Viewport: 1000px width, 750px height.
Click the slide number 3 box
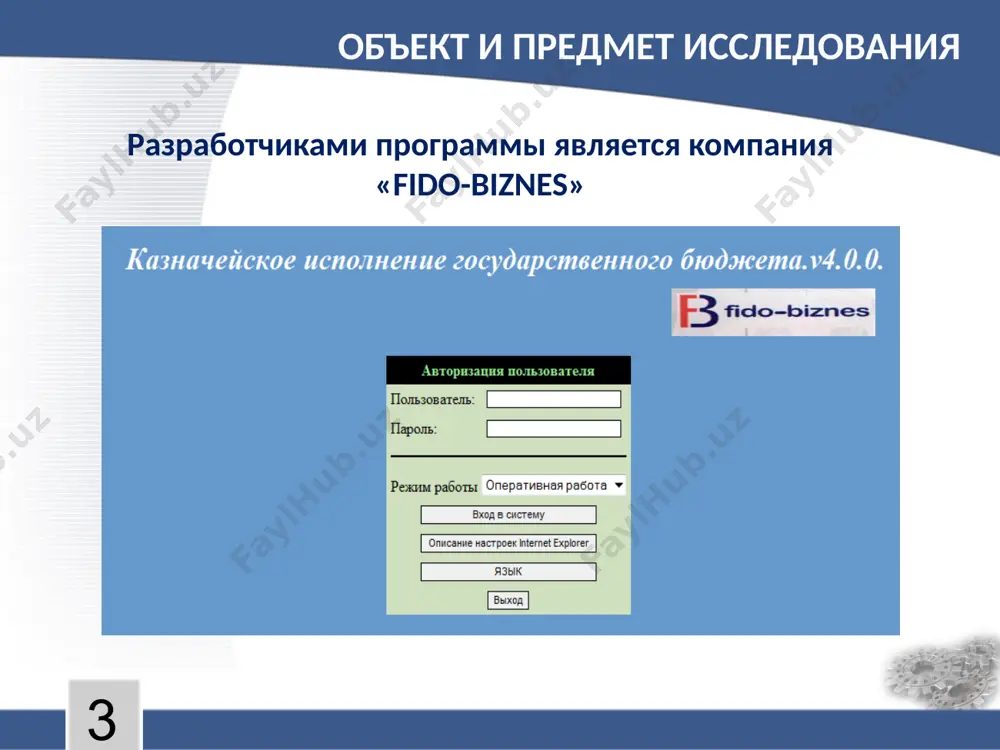103,715
